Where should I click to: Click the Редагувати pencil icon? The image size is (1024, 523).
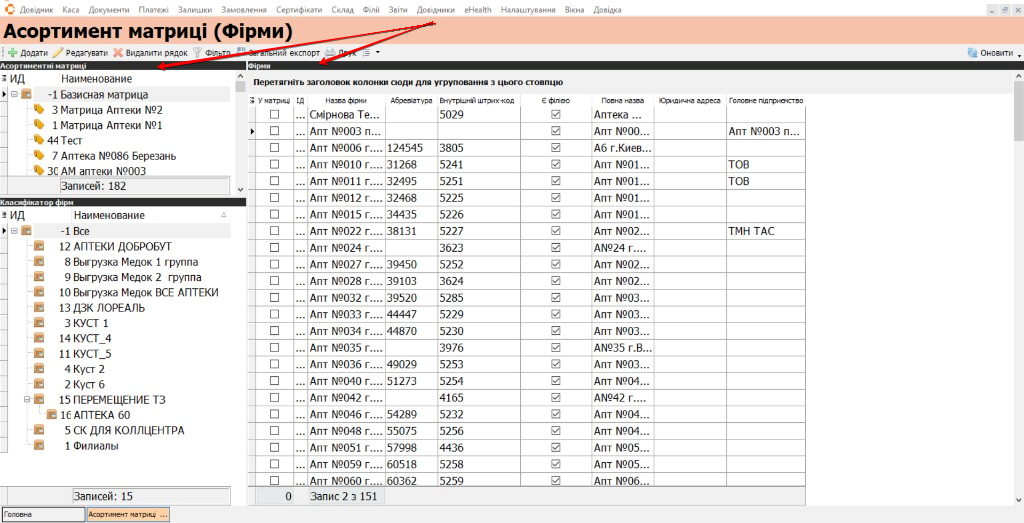coord(57,53)
